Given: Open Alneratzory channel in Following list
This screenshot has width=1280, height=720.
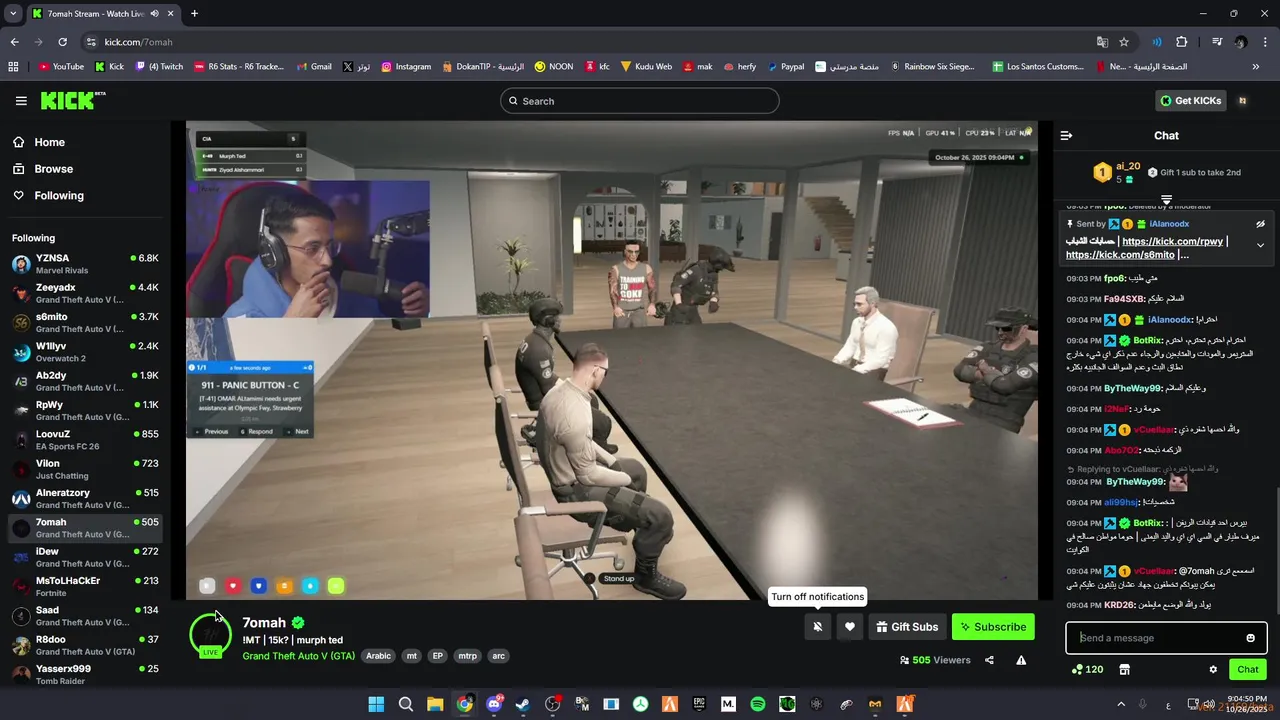Looking at the screenshot, I should [85, 498].
